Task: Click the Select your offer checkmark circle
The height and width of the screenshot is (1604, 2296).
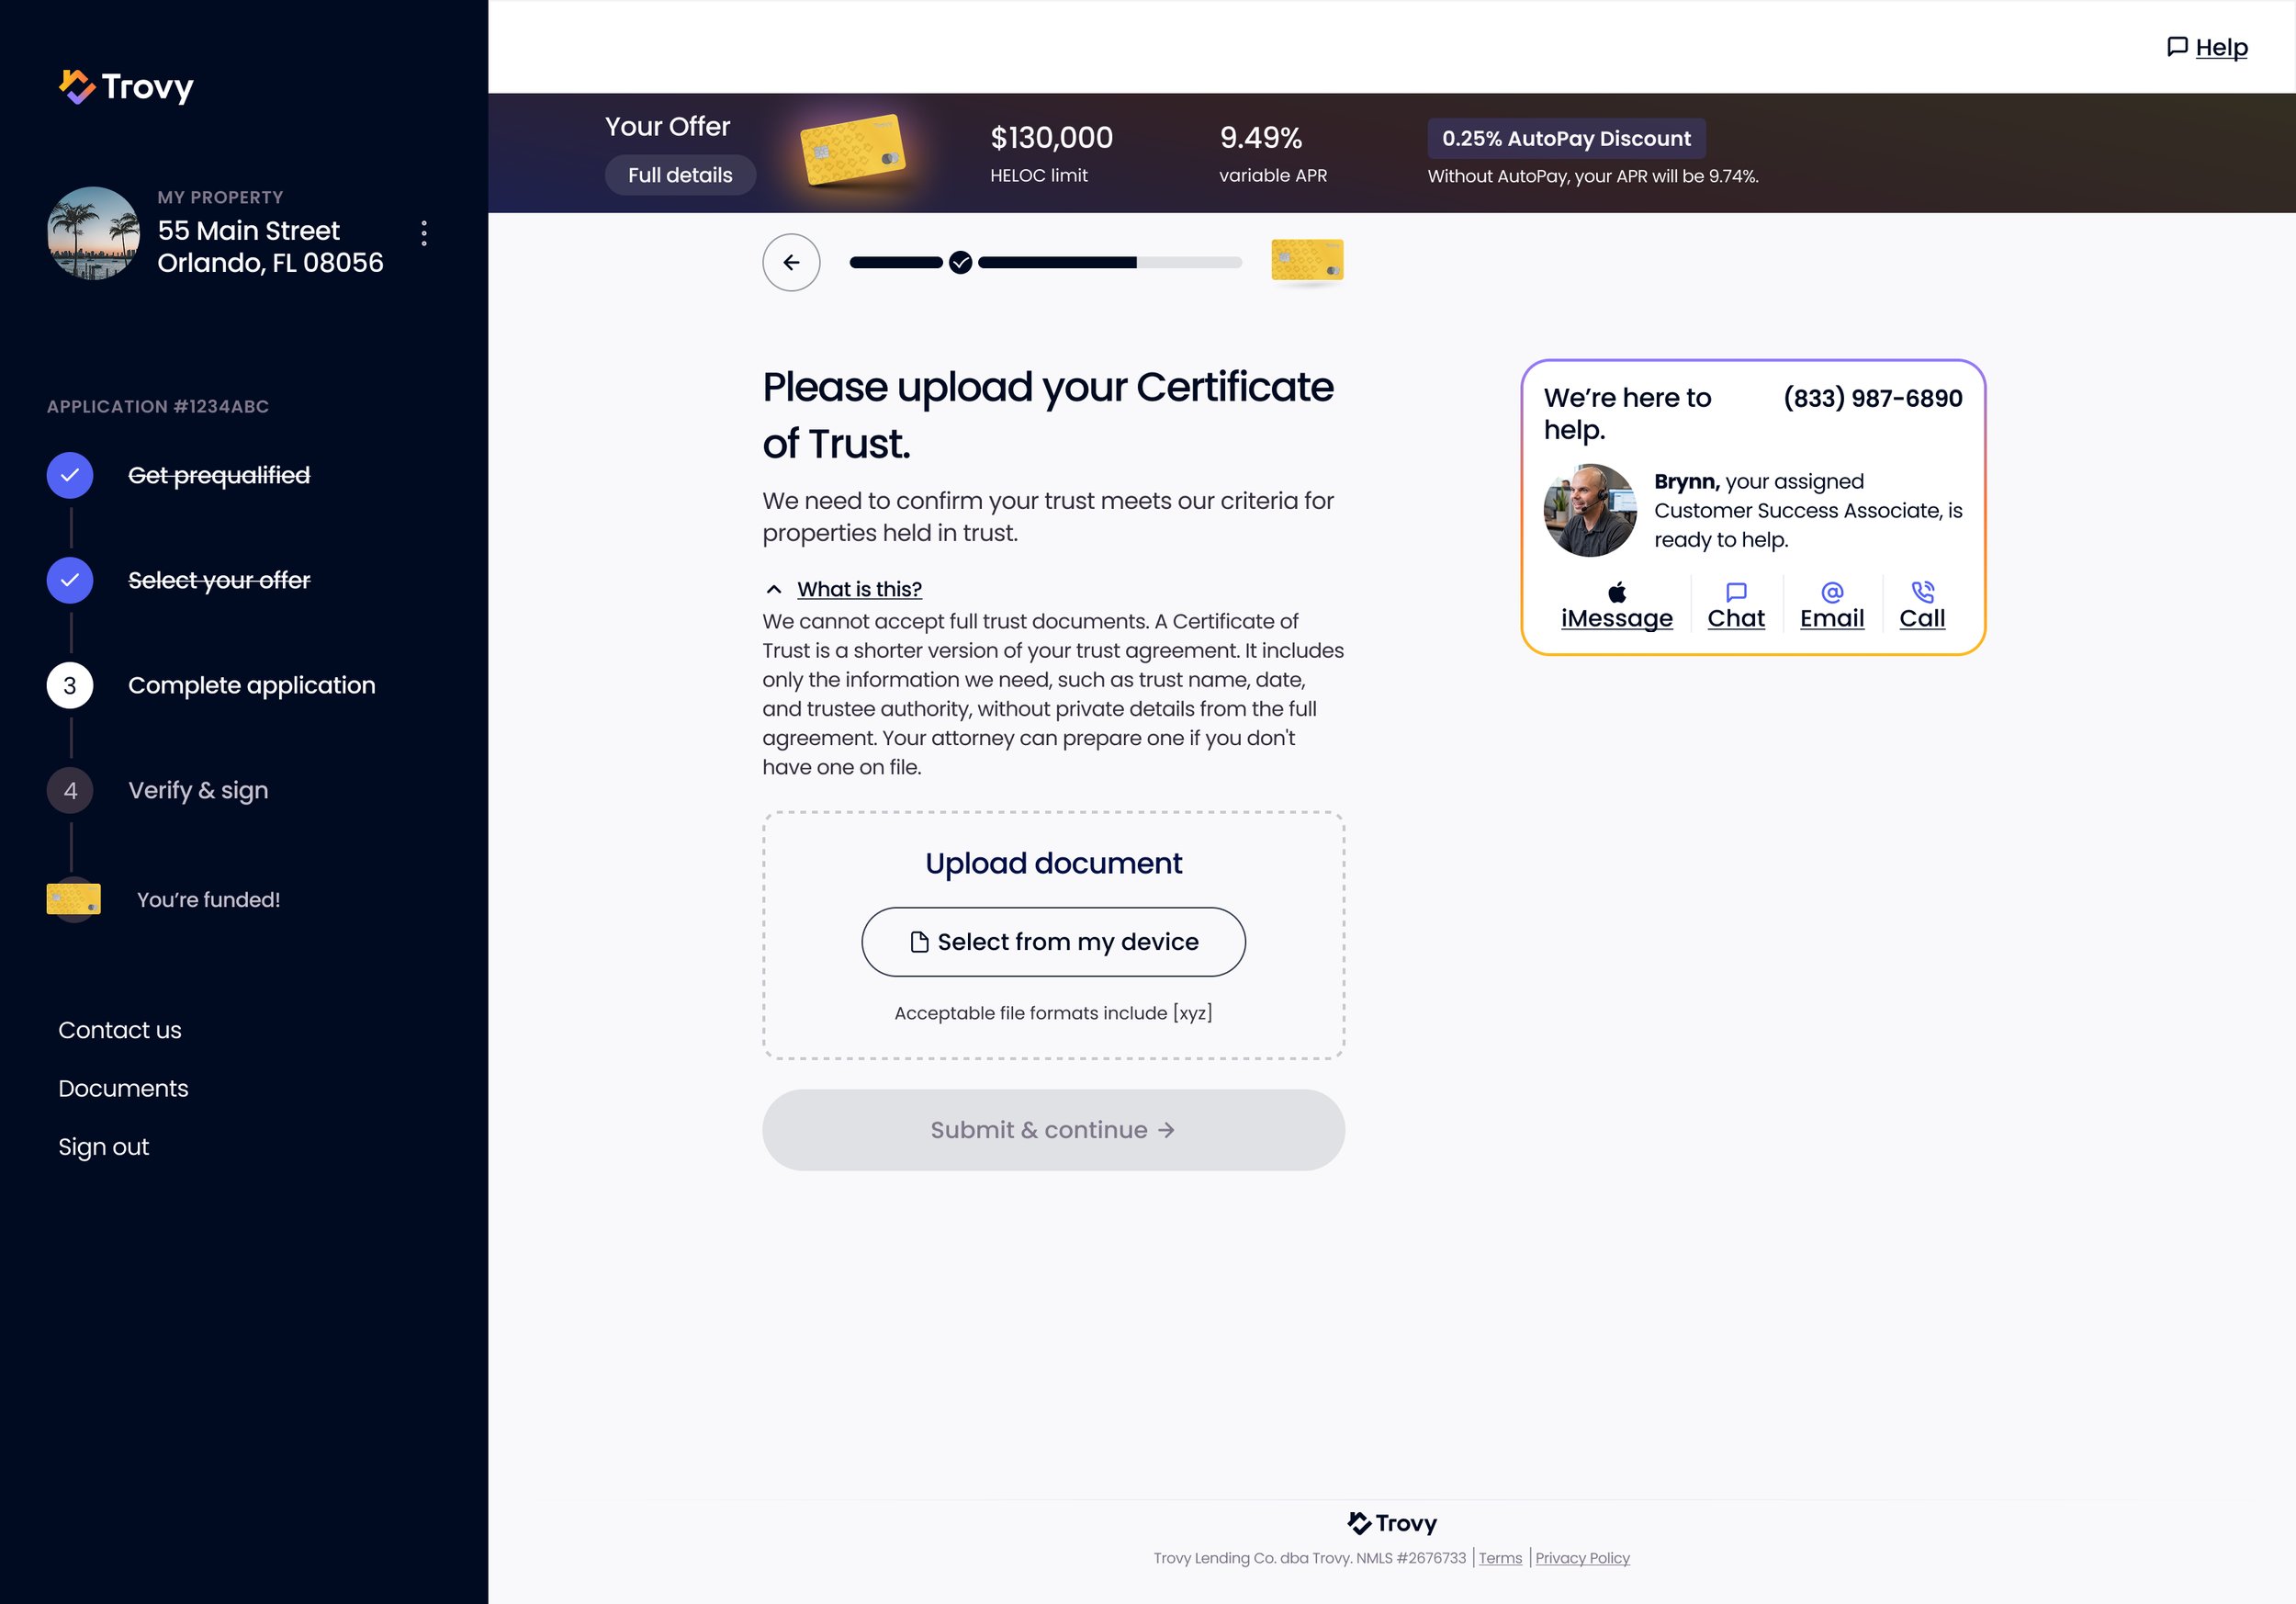Action: [x=70, y=580]
